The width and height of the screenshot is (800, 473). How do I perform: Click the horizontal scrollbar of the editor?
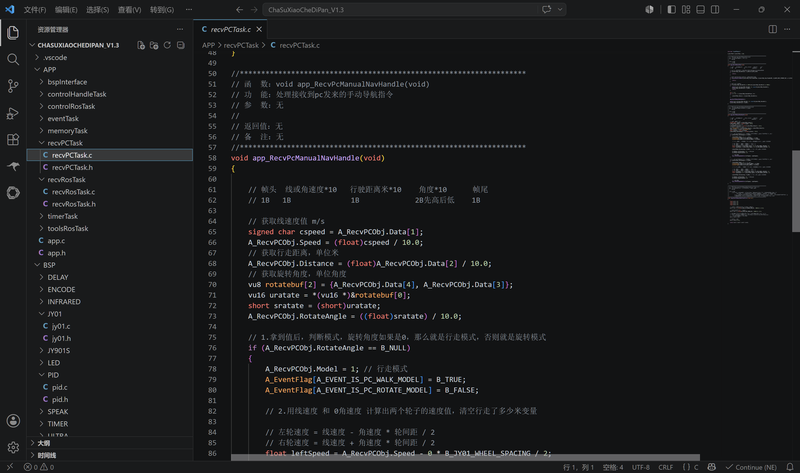pos(465,458)
